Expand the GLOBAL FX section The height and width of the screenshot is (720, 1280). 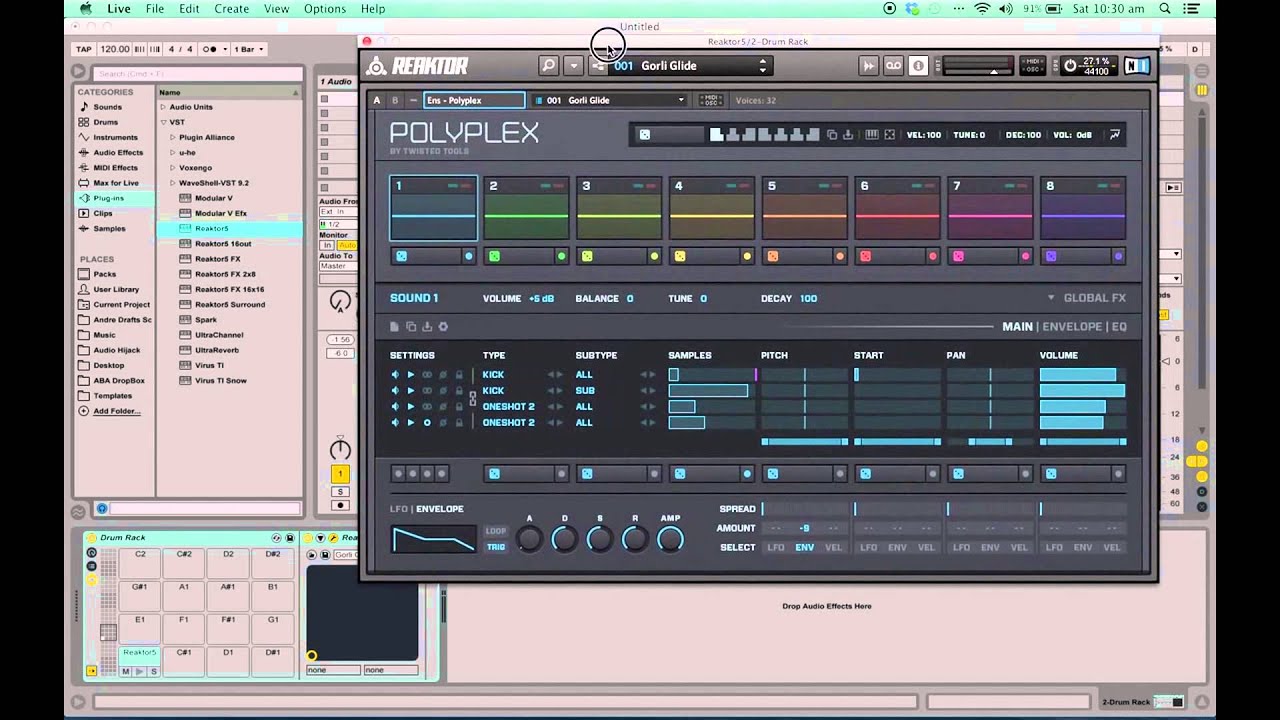(1086, 298)
